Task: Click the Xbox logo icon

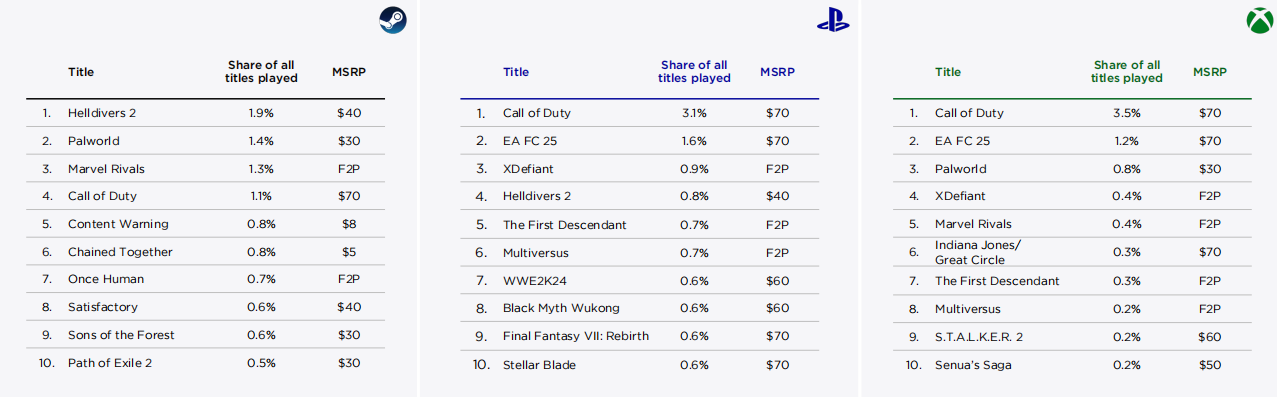Action: click(1260, 21)
